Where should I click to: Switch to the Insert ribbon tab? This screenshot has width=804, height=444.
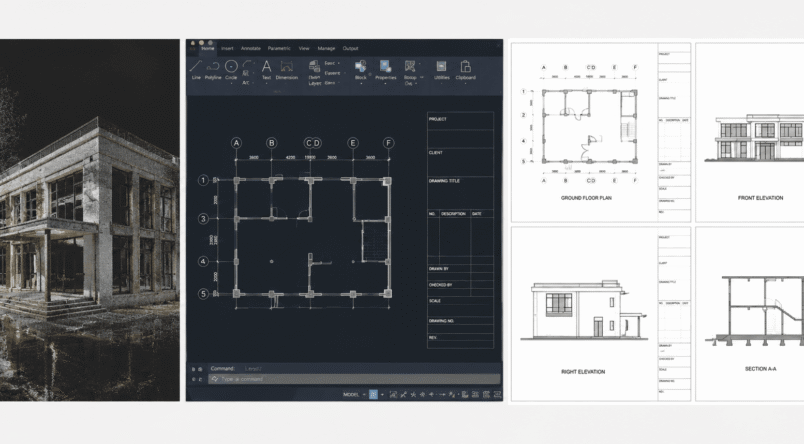(227, 48)
